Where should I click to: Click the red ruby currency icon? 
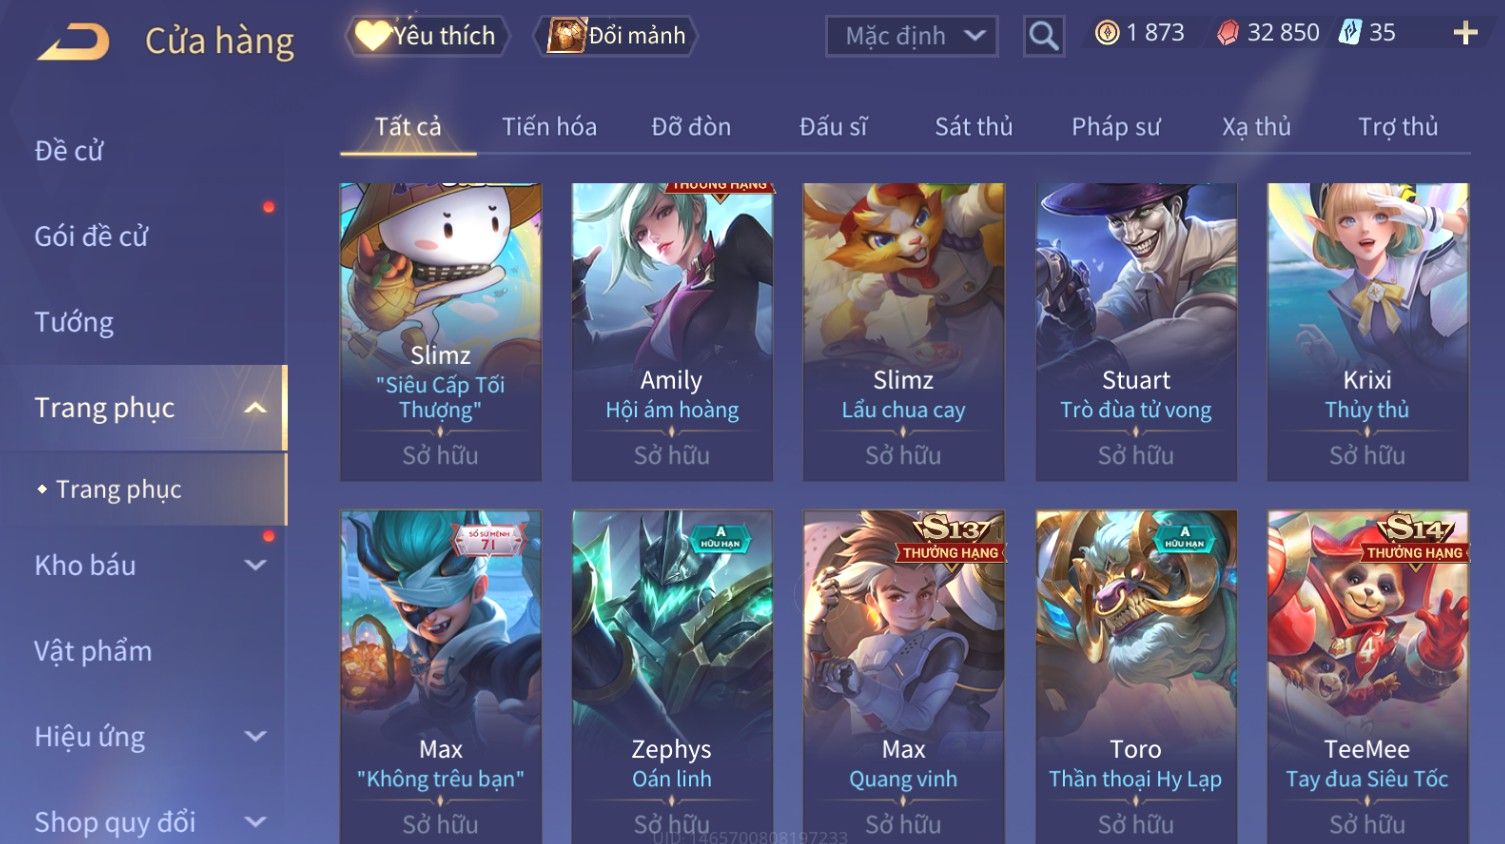click(1227, 33)
